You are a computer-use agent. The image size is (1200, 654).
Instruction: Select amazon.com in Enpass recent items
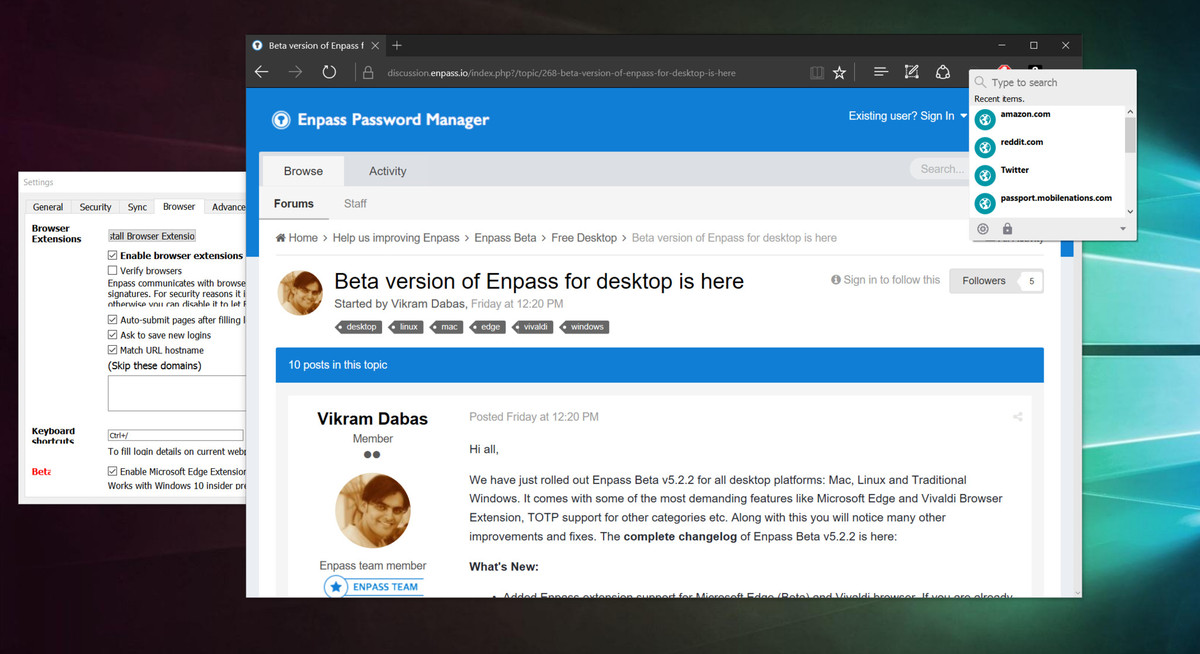pos(1048,119)
